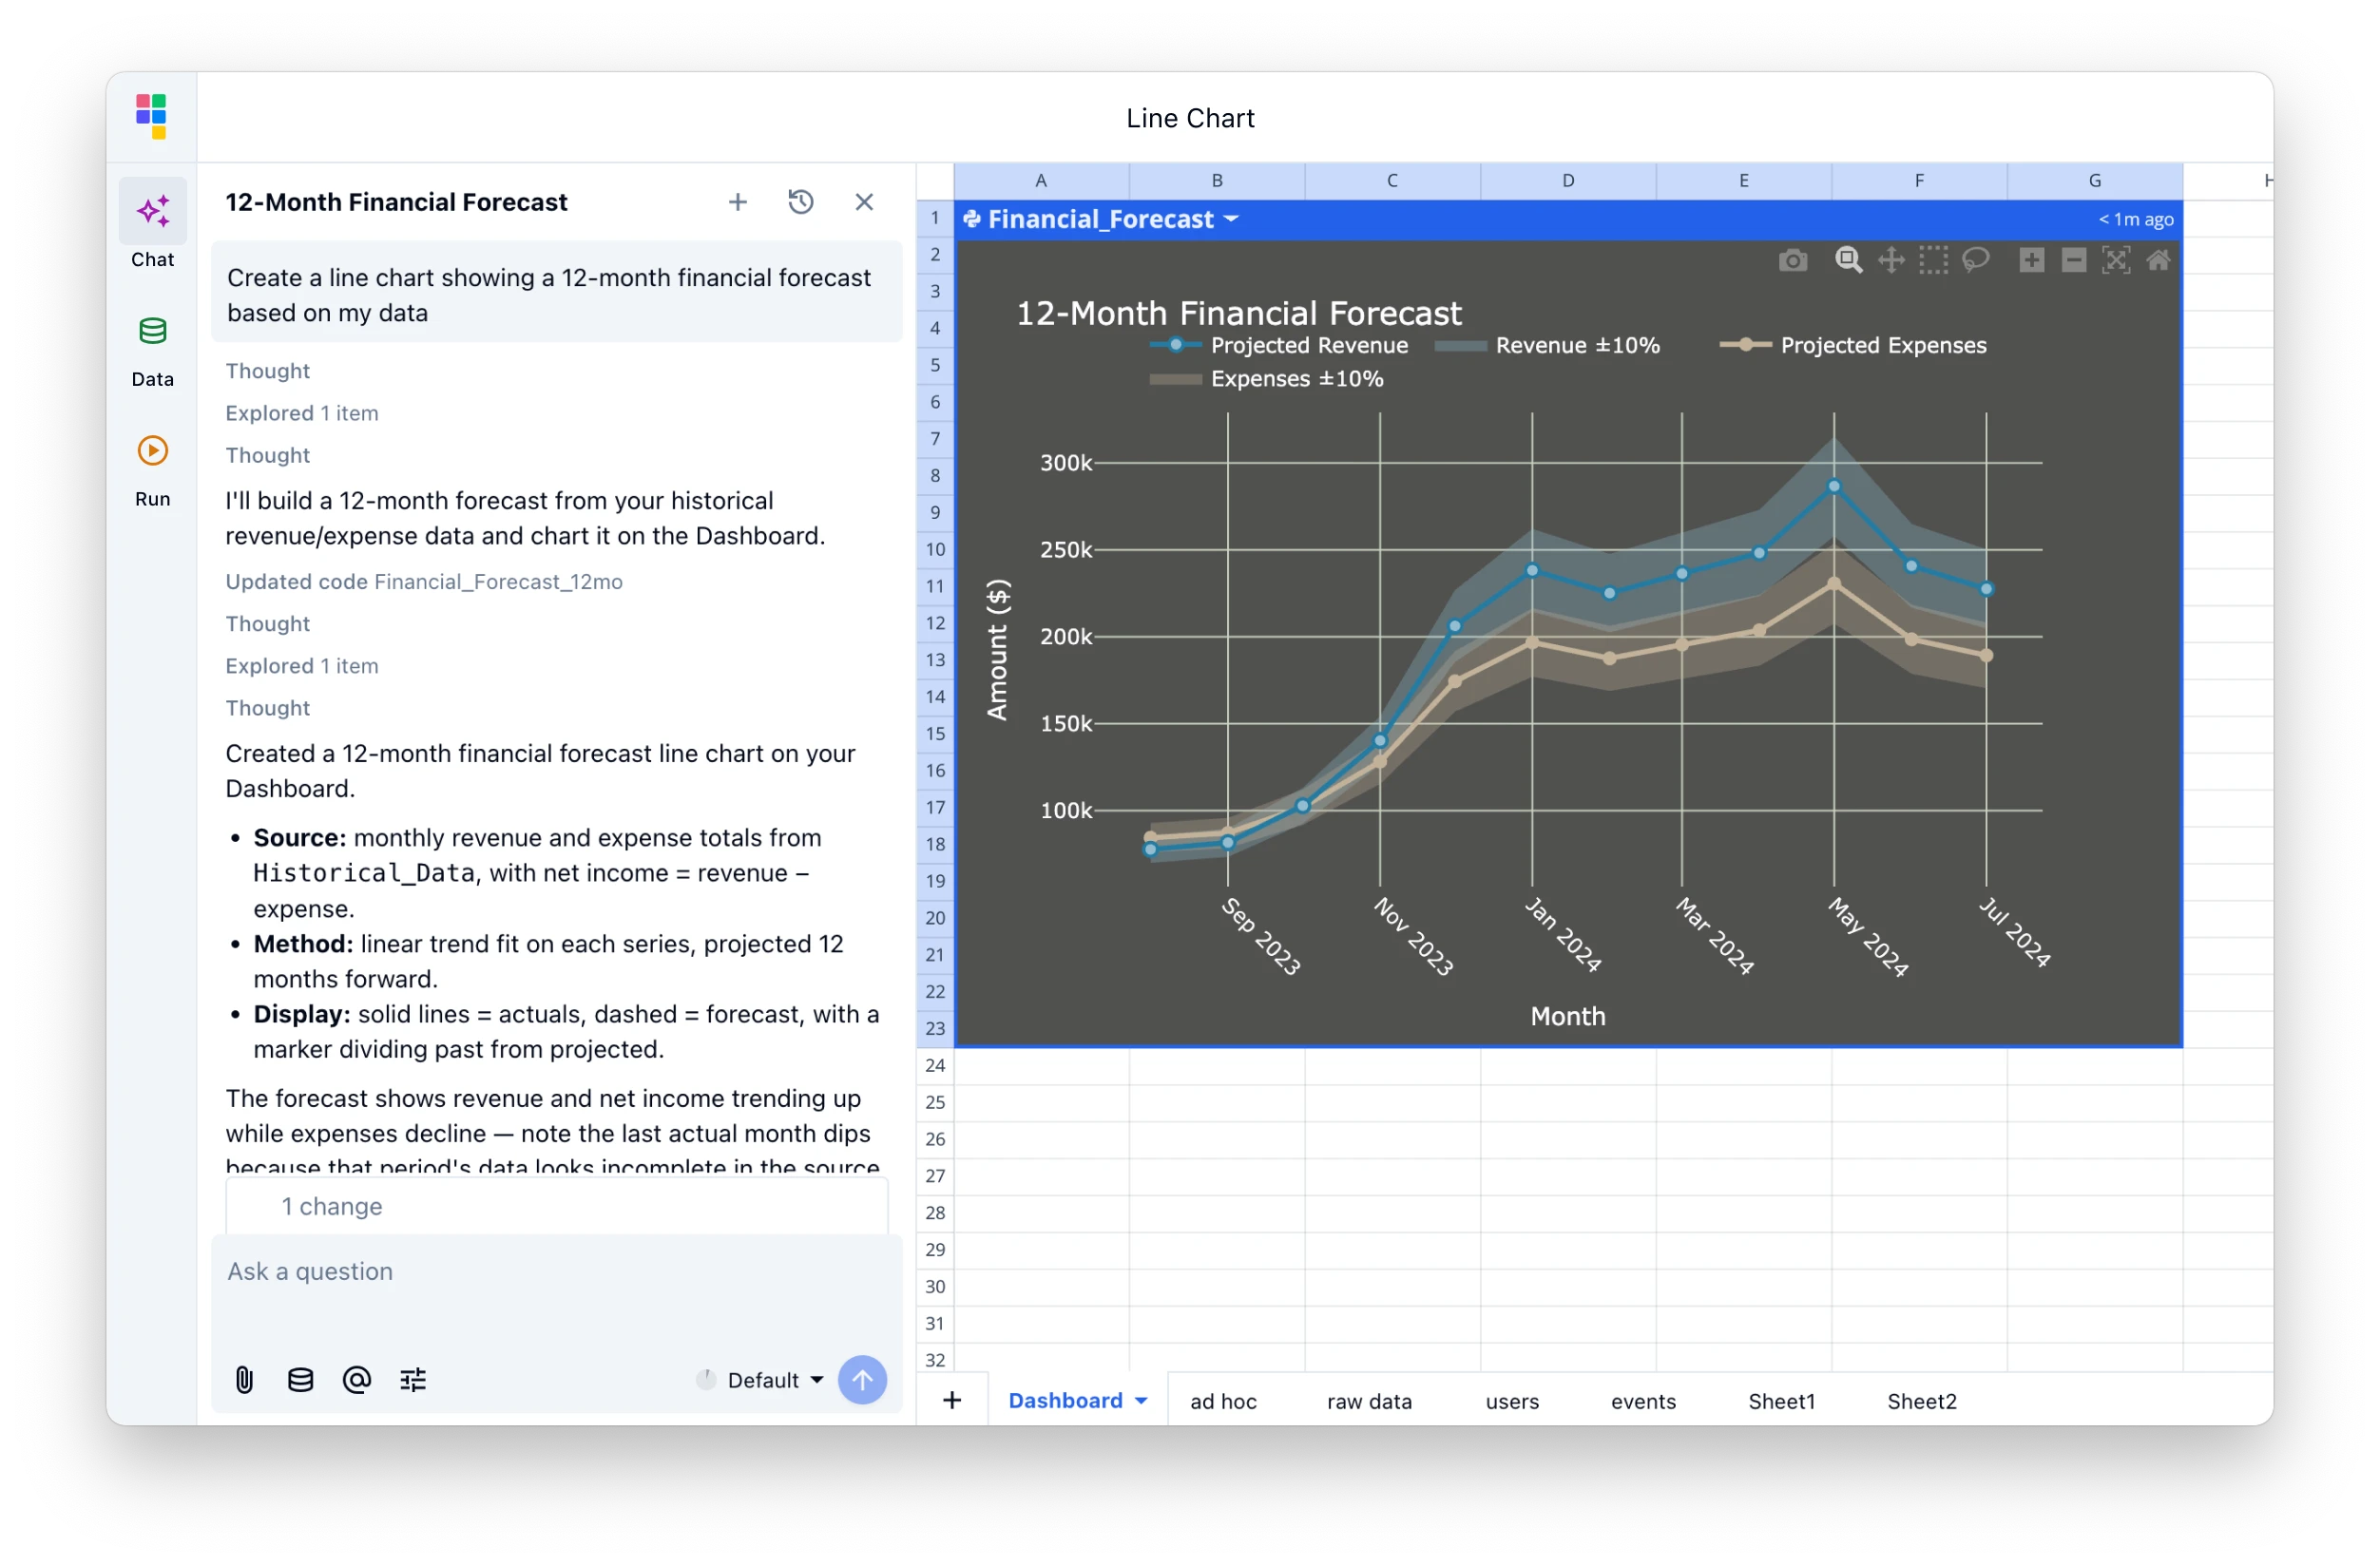Switch to the Sheet1 tab
Viewport: 2380px width, 1566px height.
pos(1780,1401)
